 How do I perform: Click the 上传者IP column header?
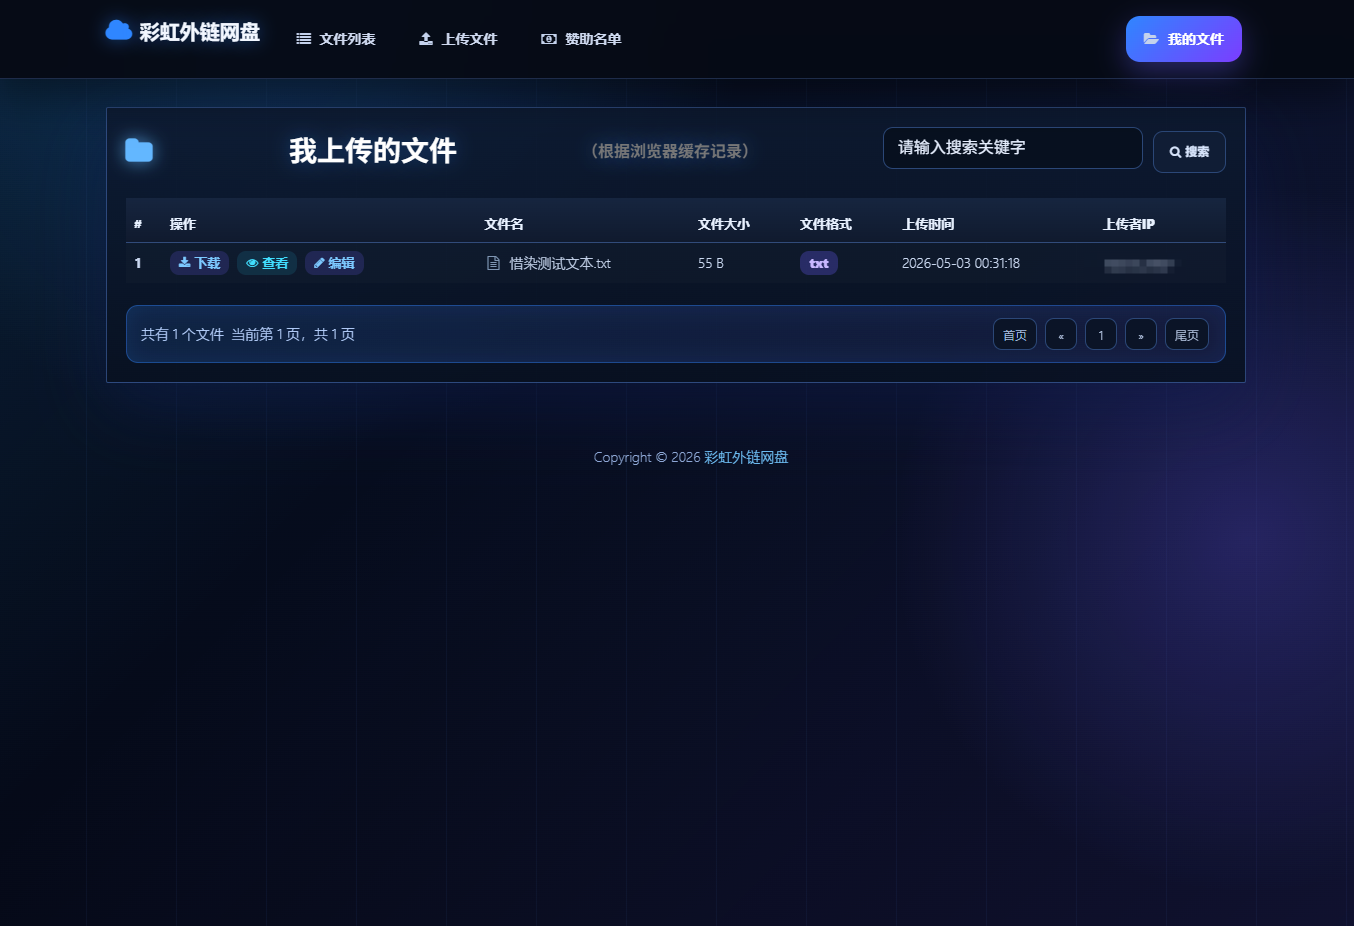pos(1129,224)
